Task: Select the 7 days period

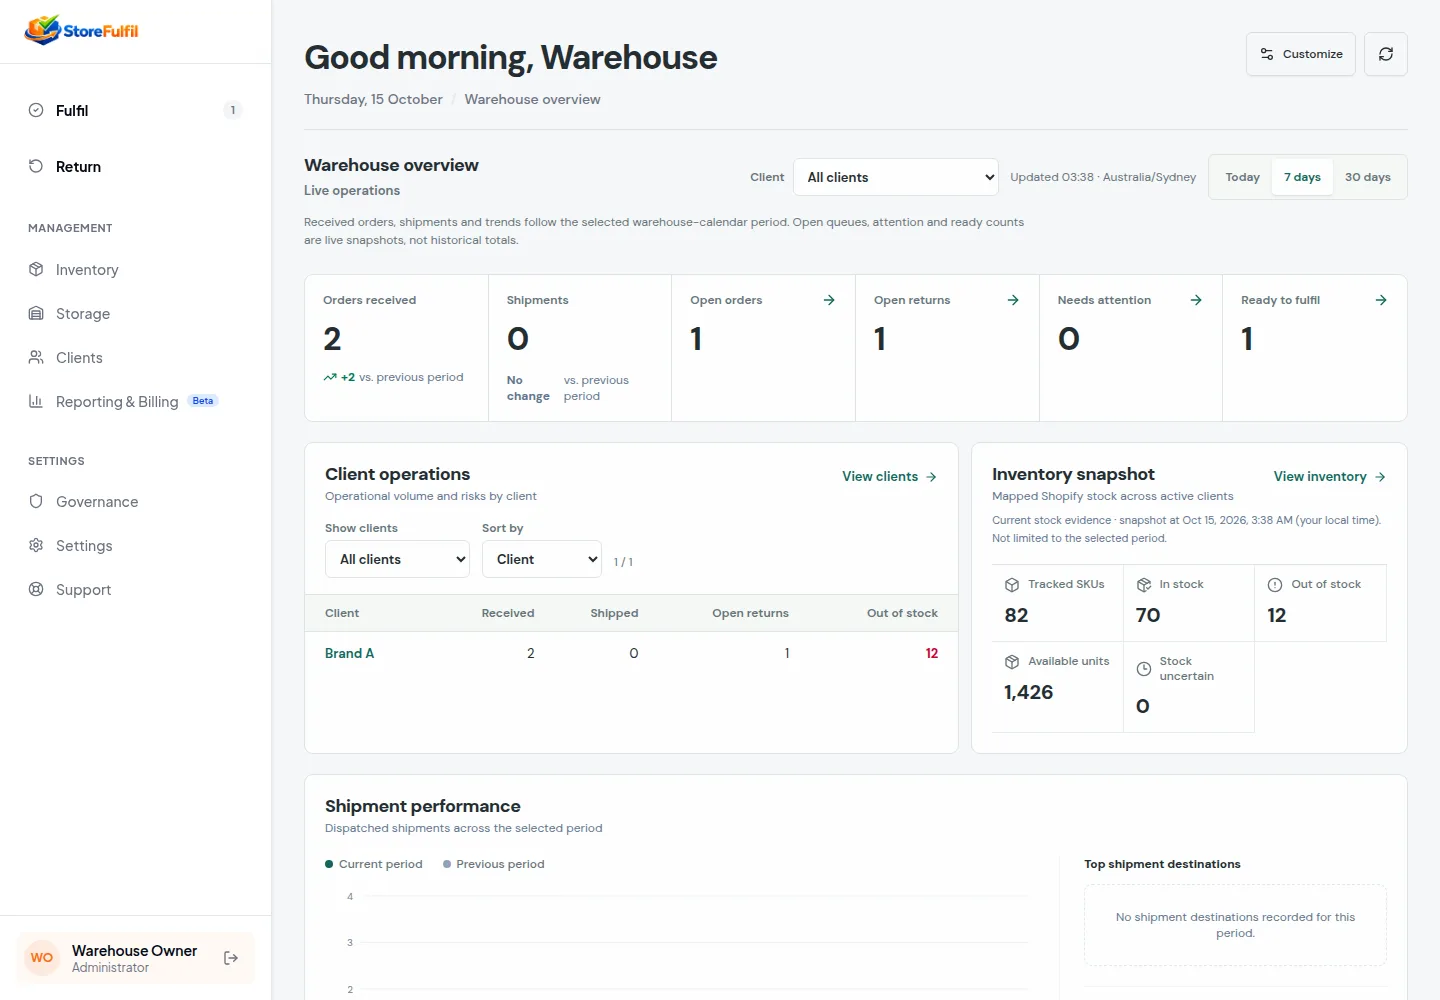Action: tap(1302, 177)
